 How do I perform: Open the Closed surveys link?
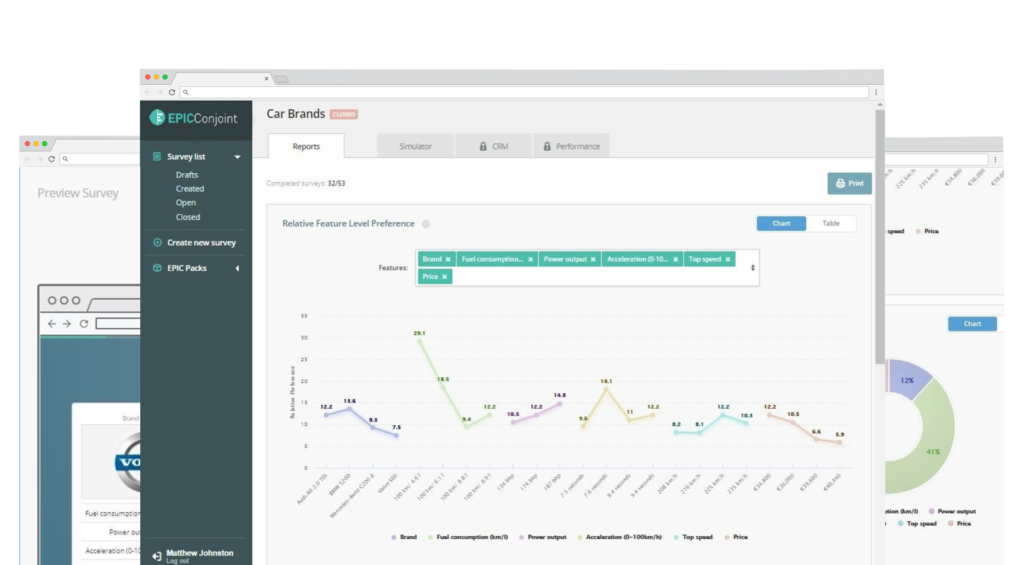click(187, 217)
